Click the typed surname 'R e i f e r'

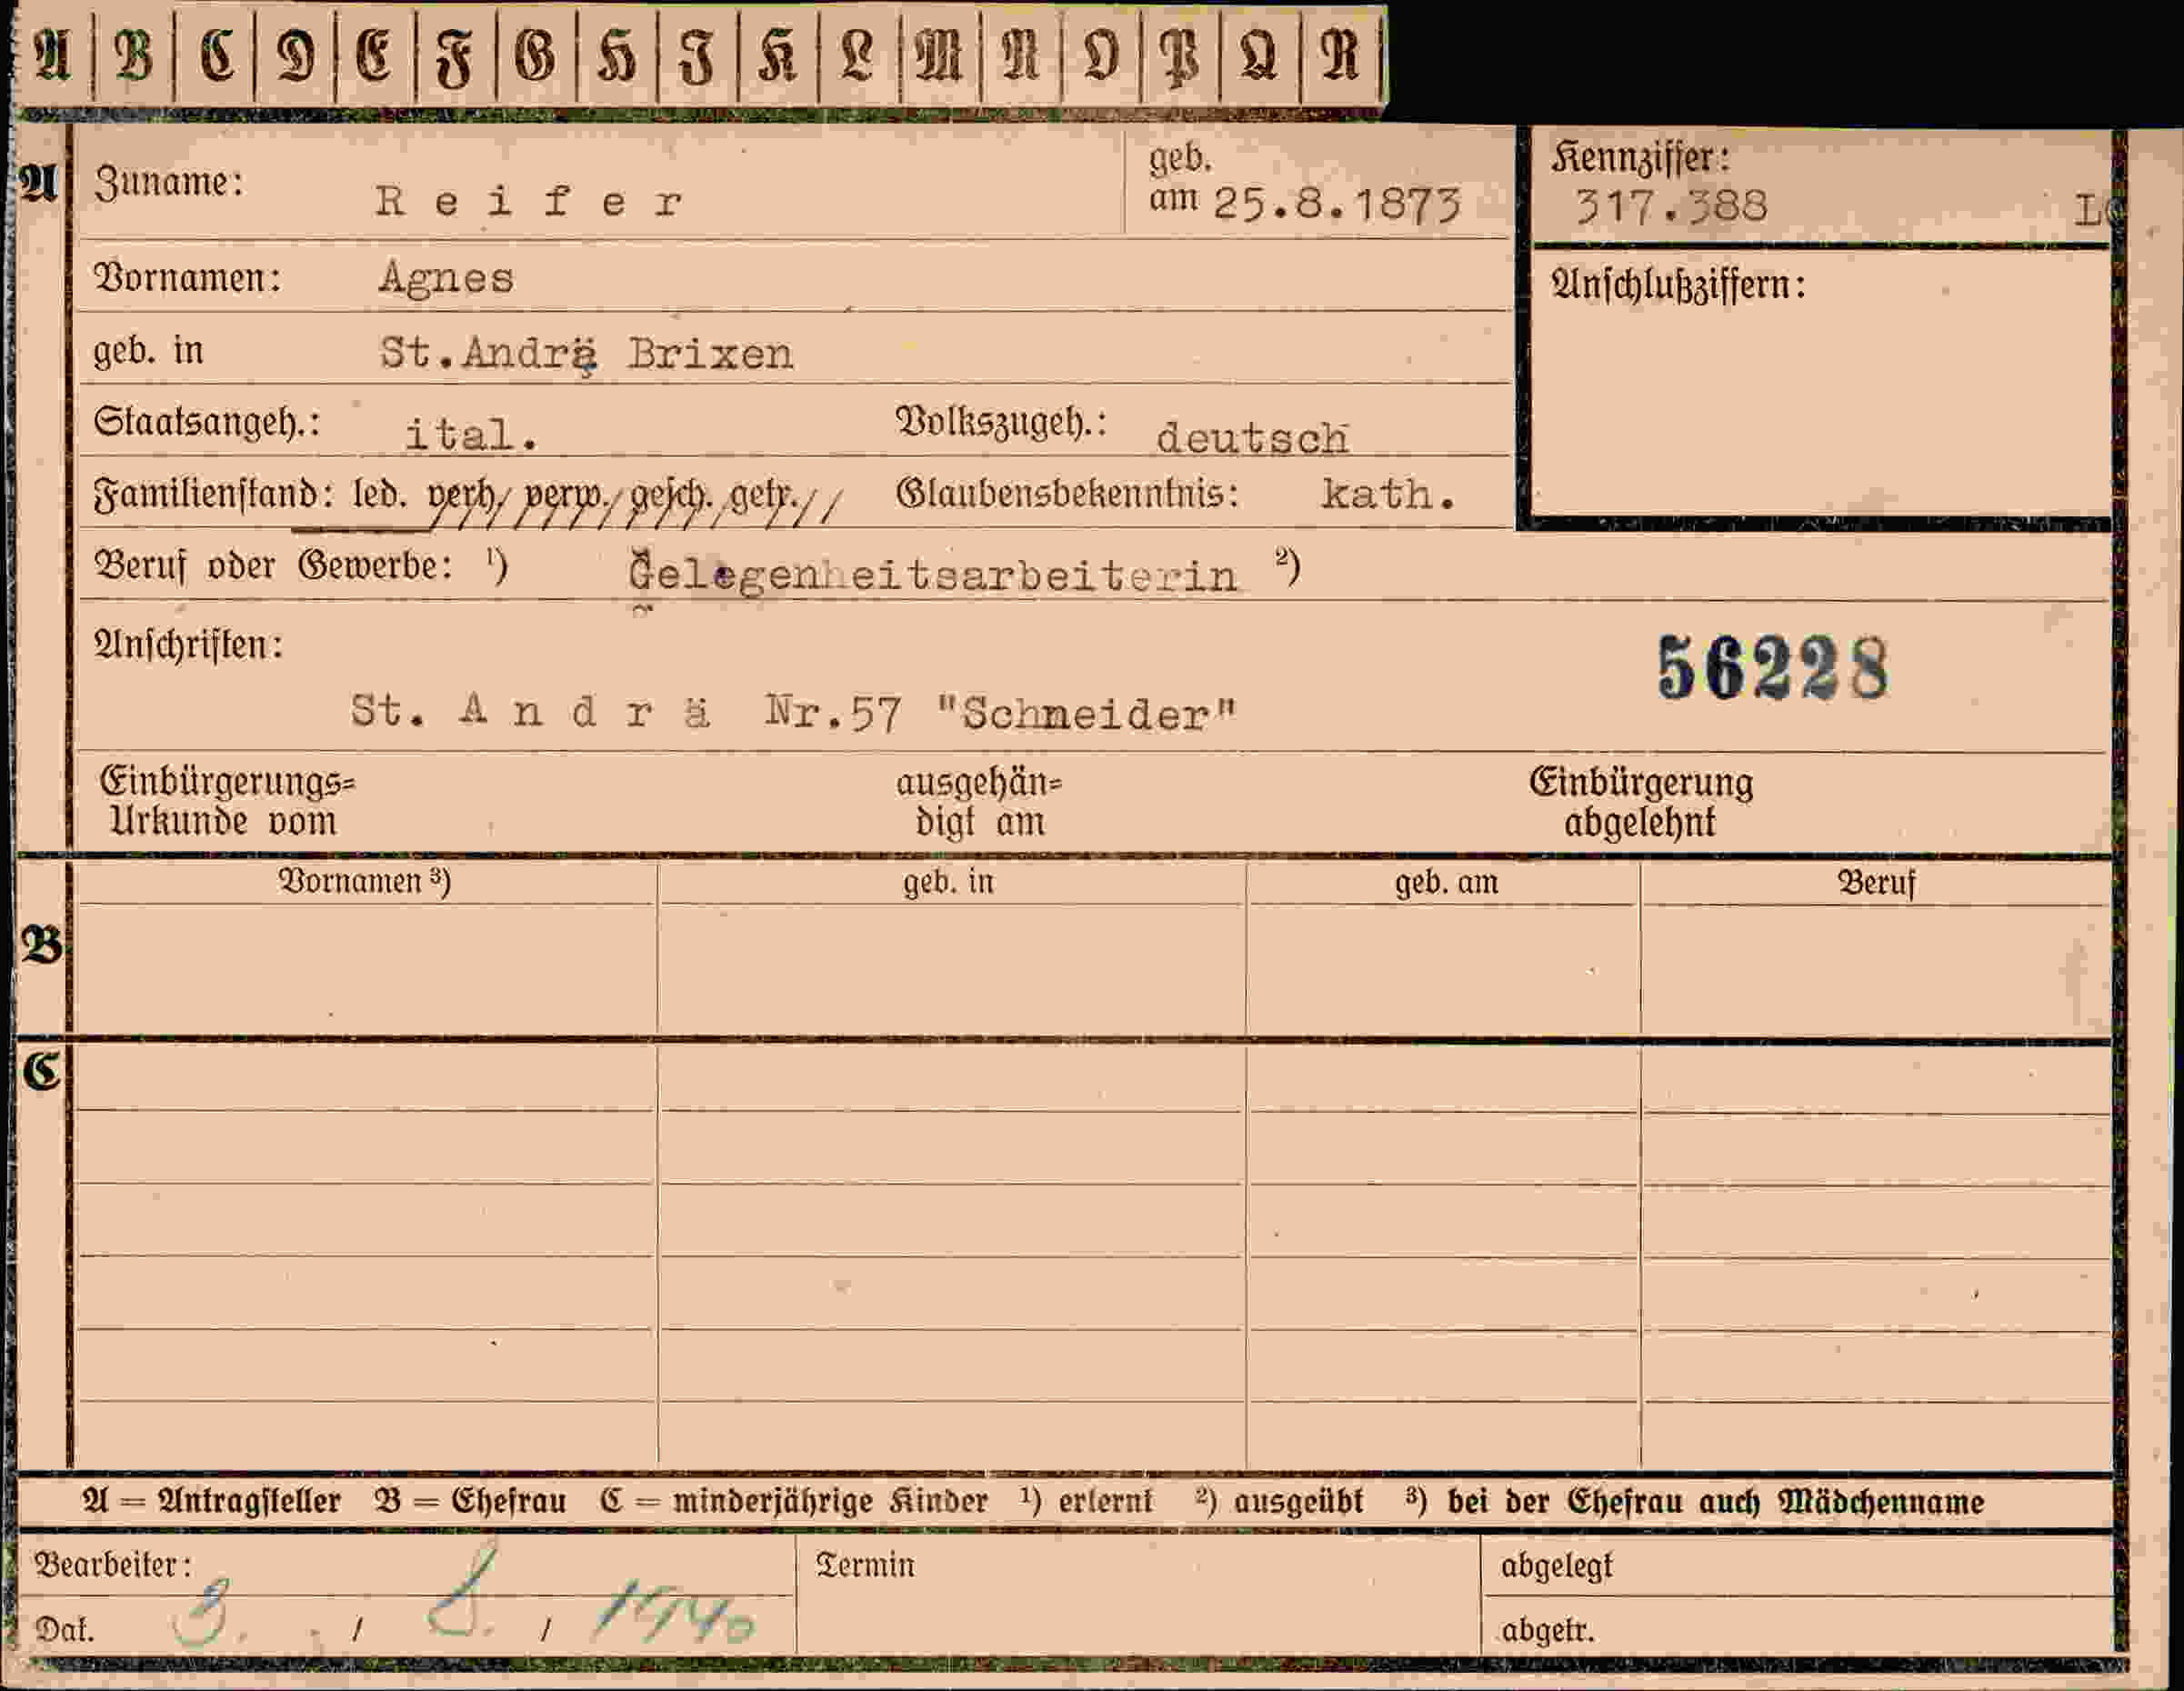point(530,202)
